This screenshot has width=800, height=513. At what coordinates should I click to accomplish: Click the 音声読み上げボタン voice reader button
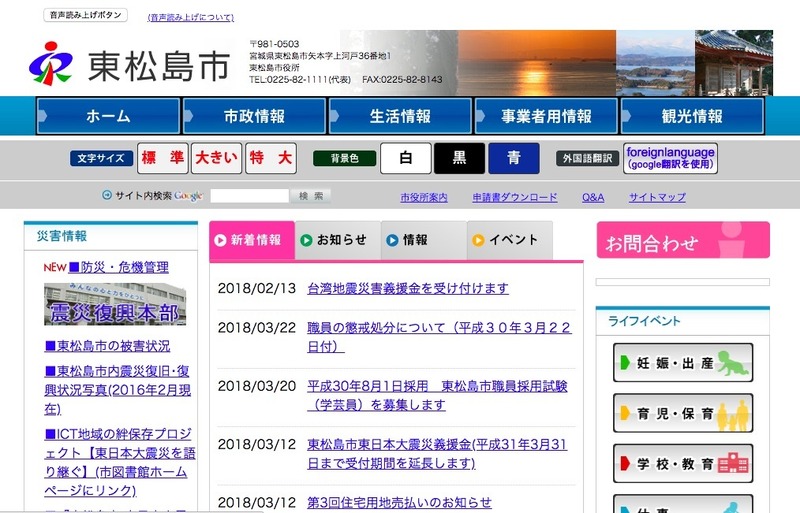[85, 15]
